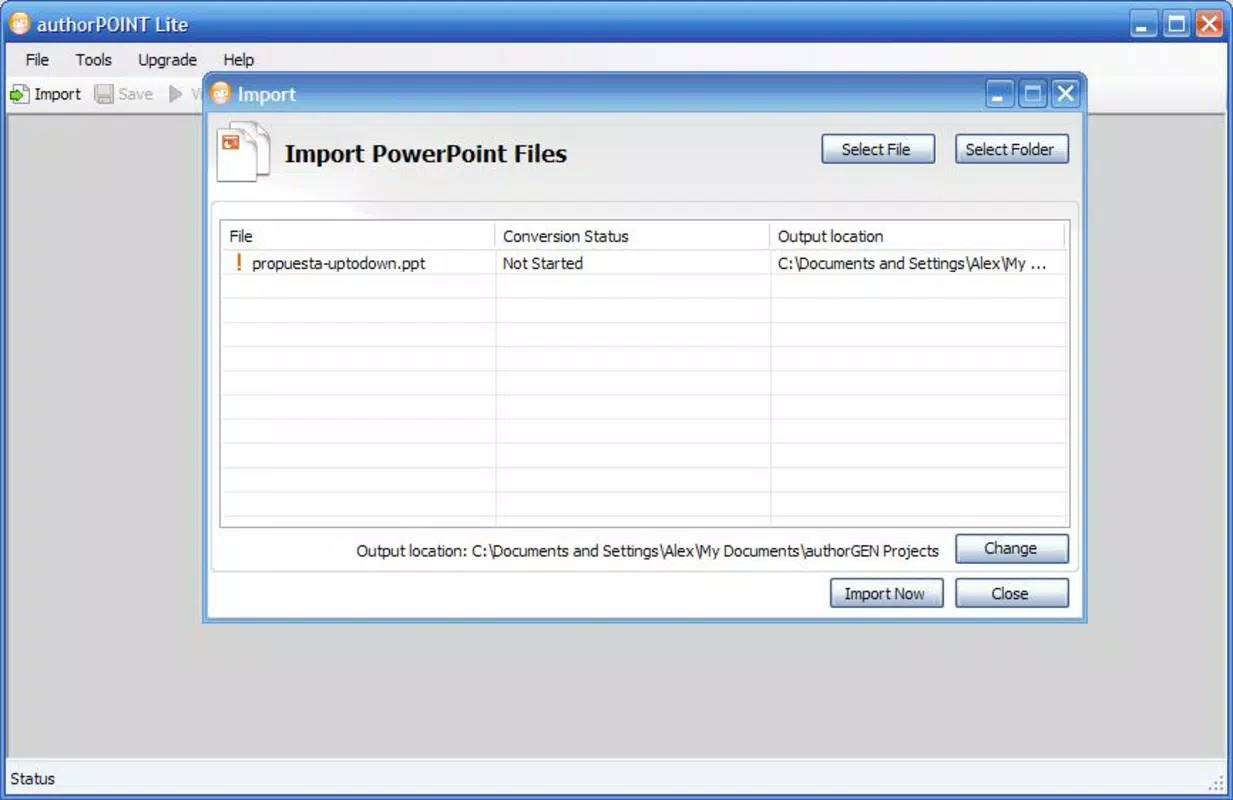Click the Close button in Import dialog
Image resolution: width=1233 pixels, height=800 pixels.
pyautogui.click(x=1012, y=593)
